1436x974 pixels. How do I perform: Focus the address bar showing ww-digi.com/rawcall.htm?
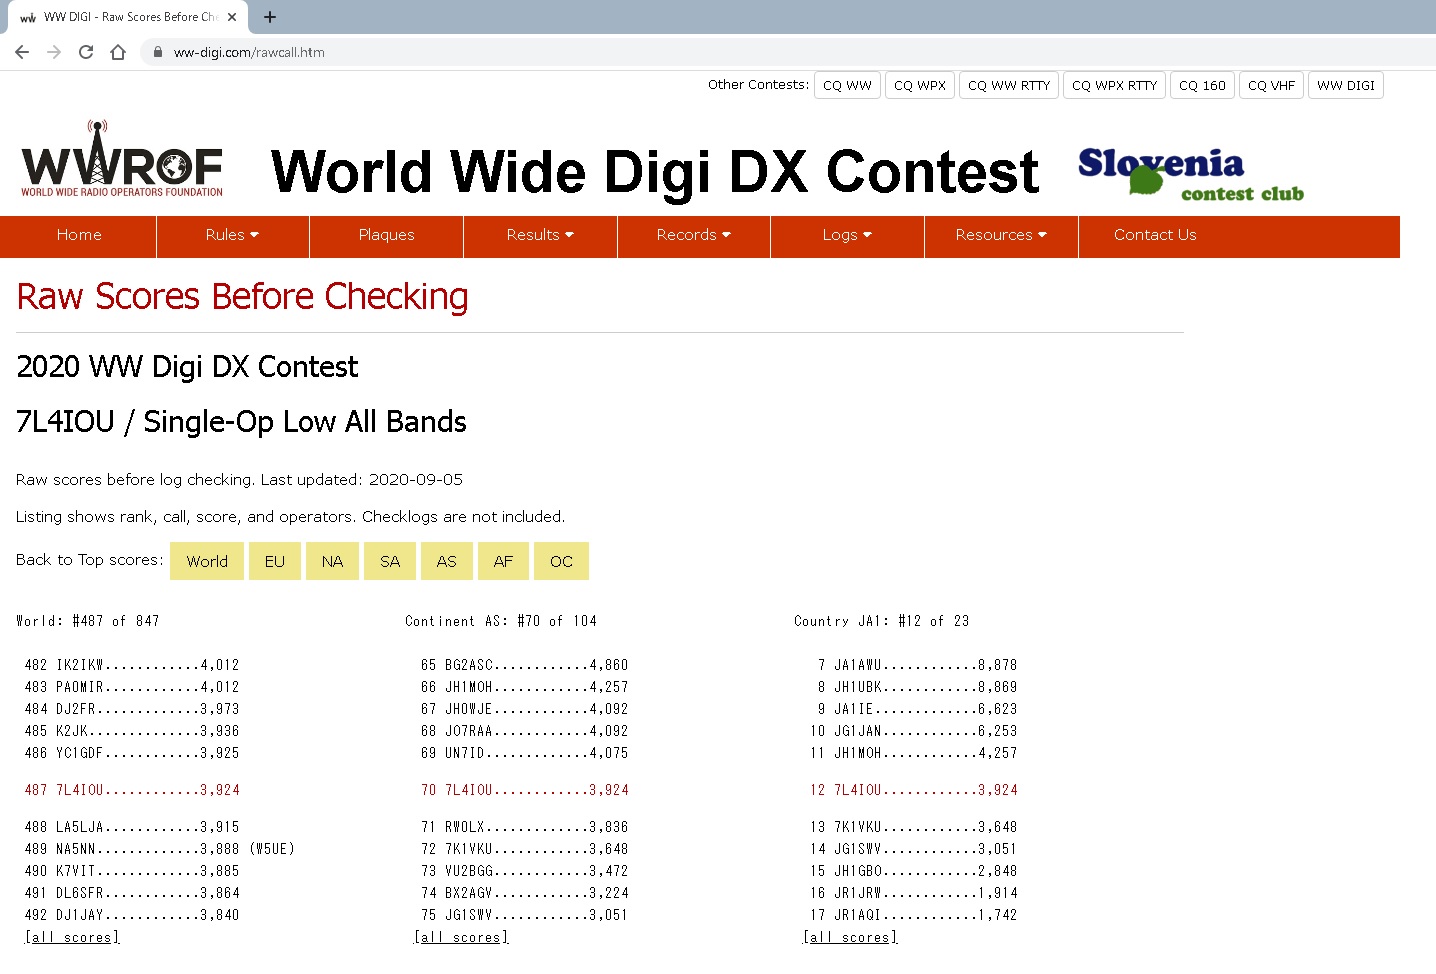790,52
